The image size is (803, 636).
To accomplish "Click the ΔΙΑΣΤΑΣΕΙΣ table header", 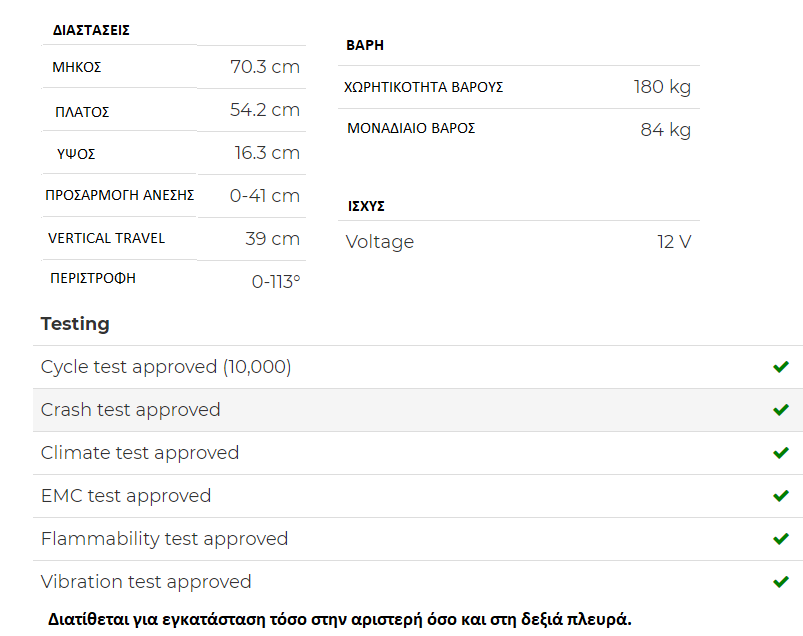I will [x=91, y=30].
